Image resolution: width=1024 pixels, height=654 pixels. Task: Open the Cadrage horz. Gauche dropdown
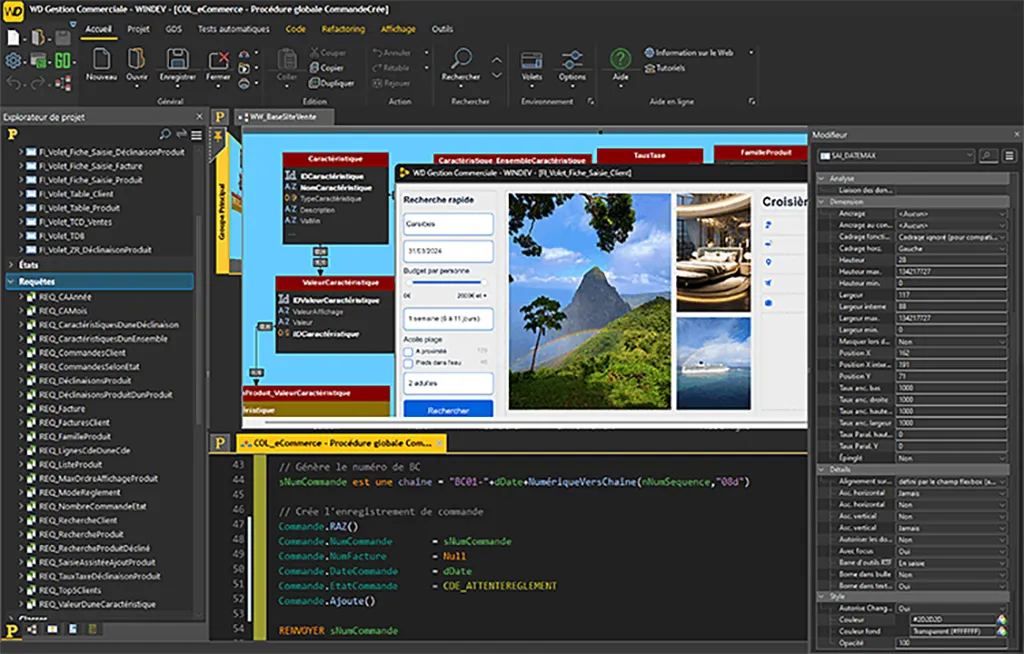[x=1003, y=248]
